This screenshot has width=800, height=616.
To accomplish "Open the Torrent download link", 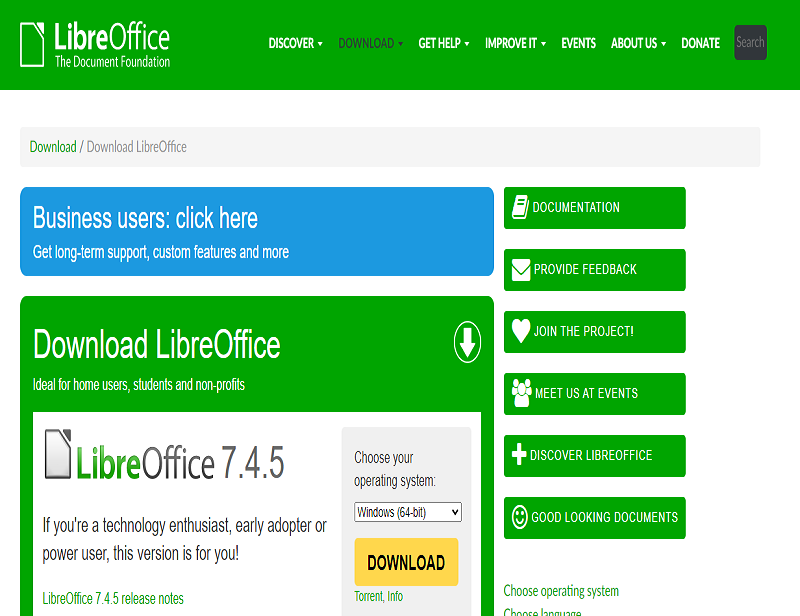I will [368, 596].
